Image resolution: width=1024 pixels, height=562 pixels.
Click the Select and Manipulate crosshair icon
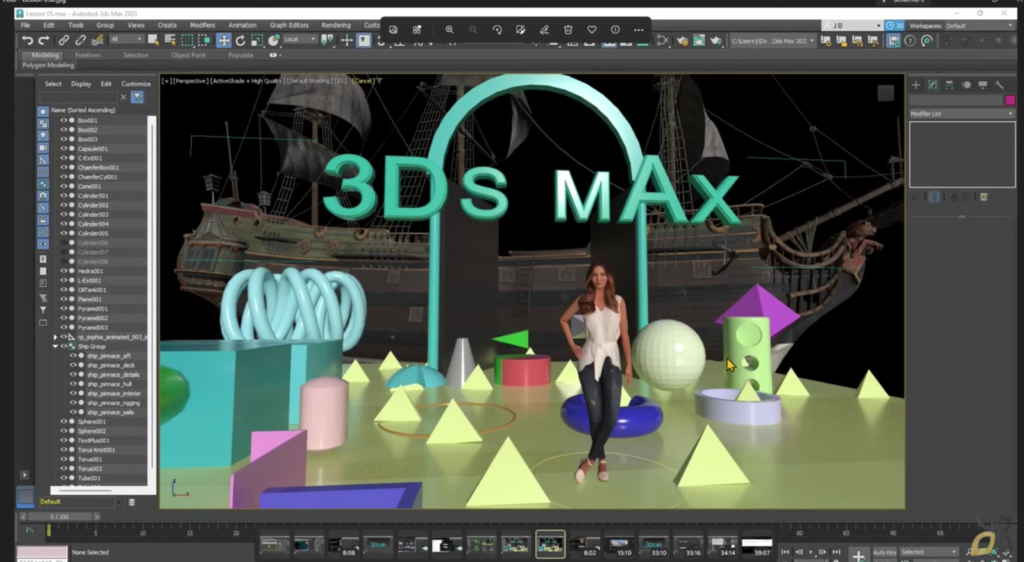(346, 40)
